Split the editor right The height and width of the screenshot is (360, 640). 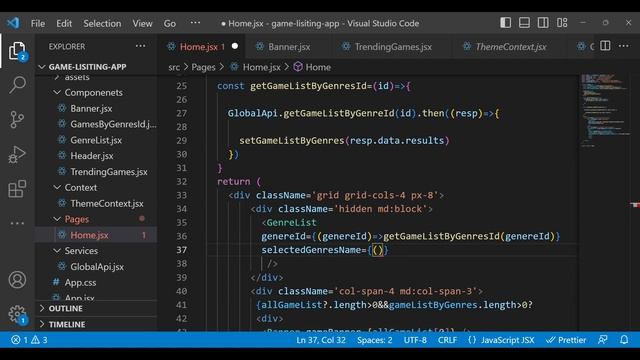click(605, 46)
